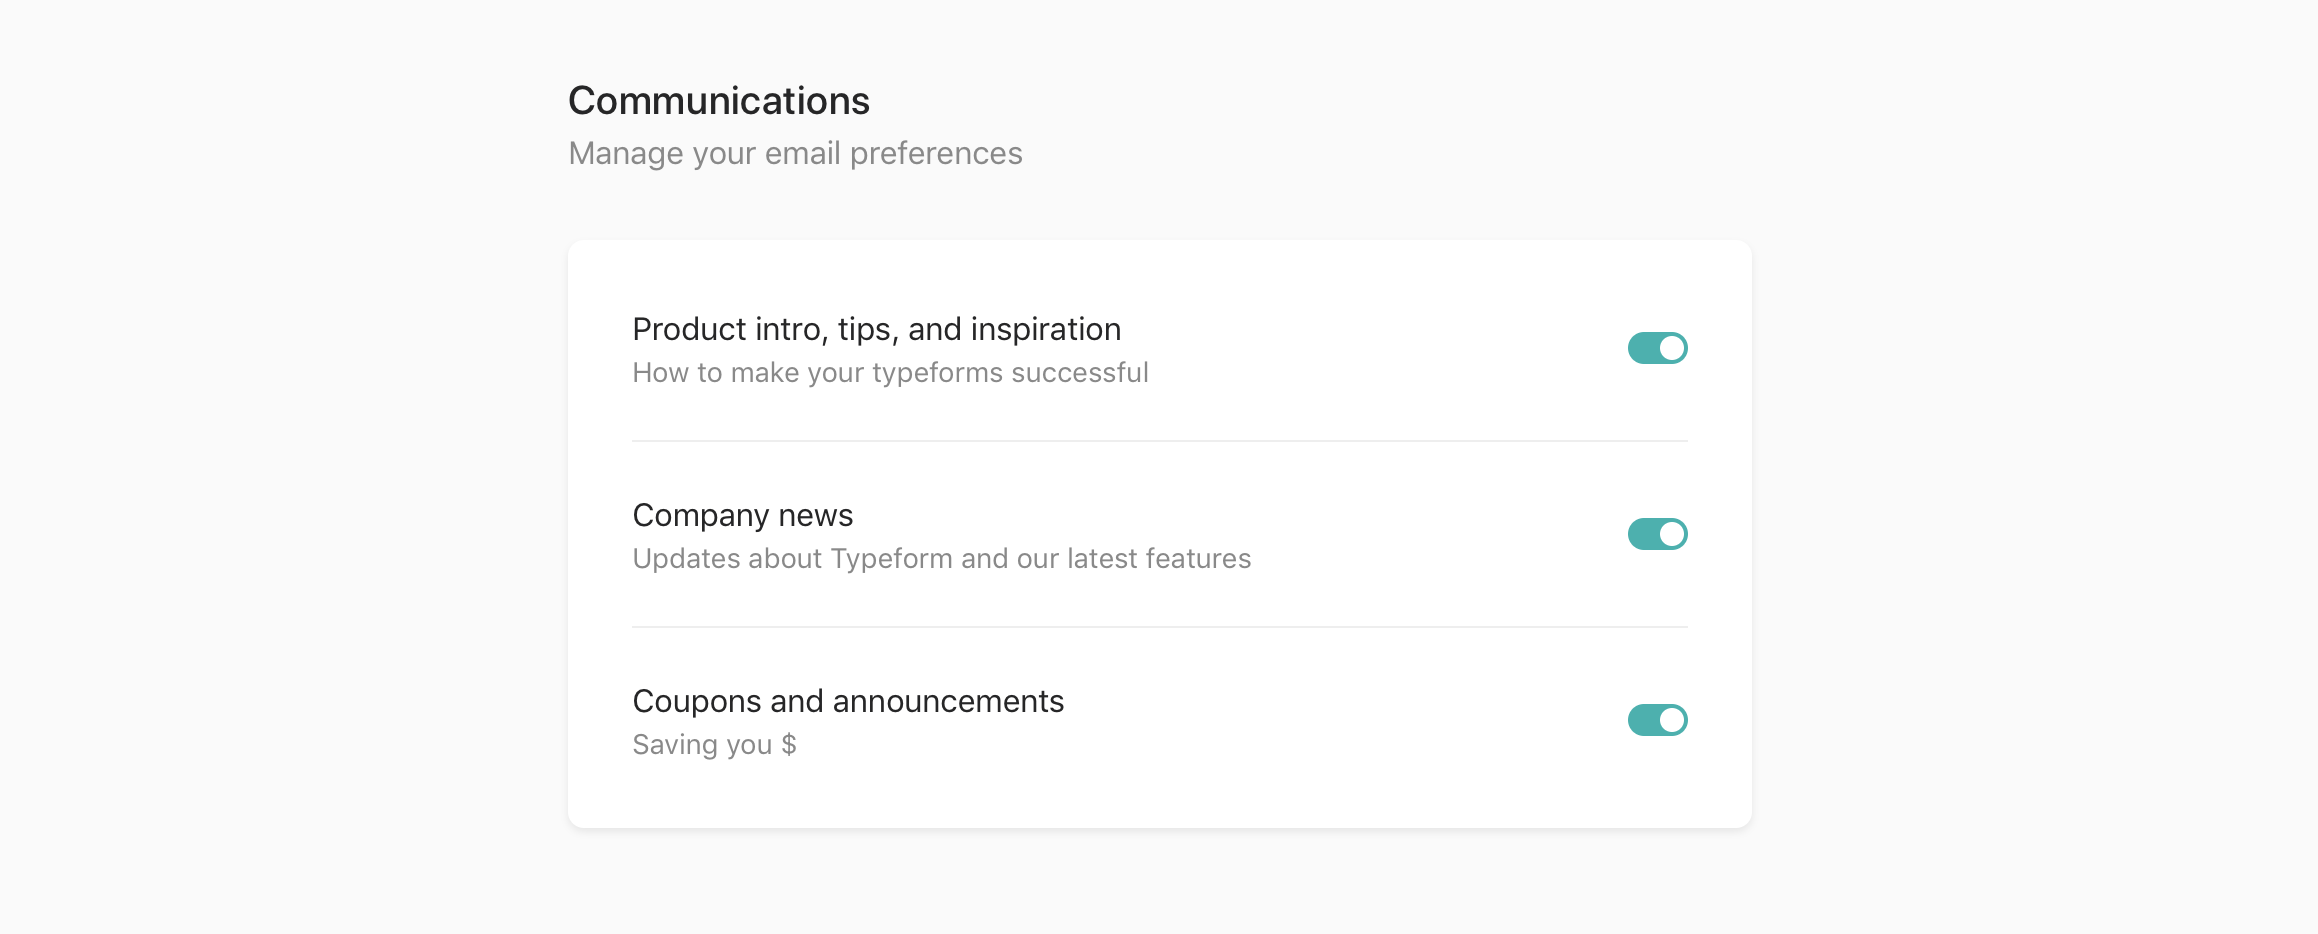The width and height of the screenshot is (2318, 934).
Task: Click the dollar sign in "Saving you $"
Action: pos(789,744)
